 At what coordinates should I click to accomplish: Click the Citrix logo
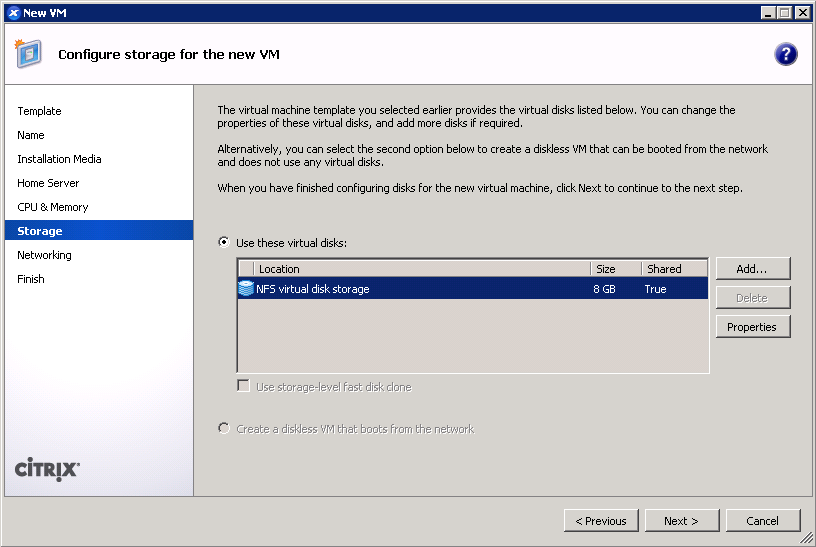(x=47, y=469)
